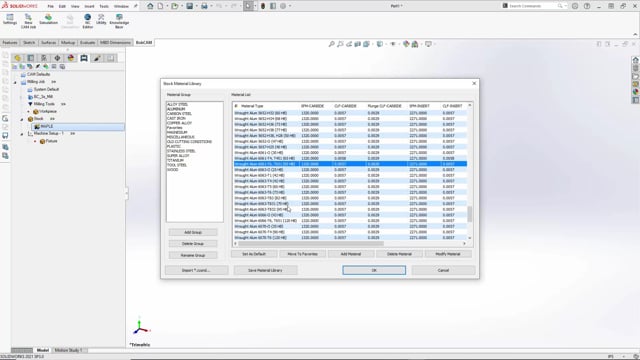Screen dimensions: 640x360
Task: Open the Tools menu
Action: point(104,7)
